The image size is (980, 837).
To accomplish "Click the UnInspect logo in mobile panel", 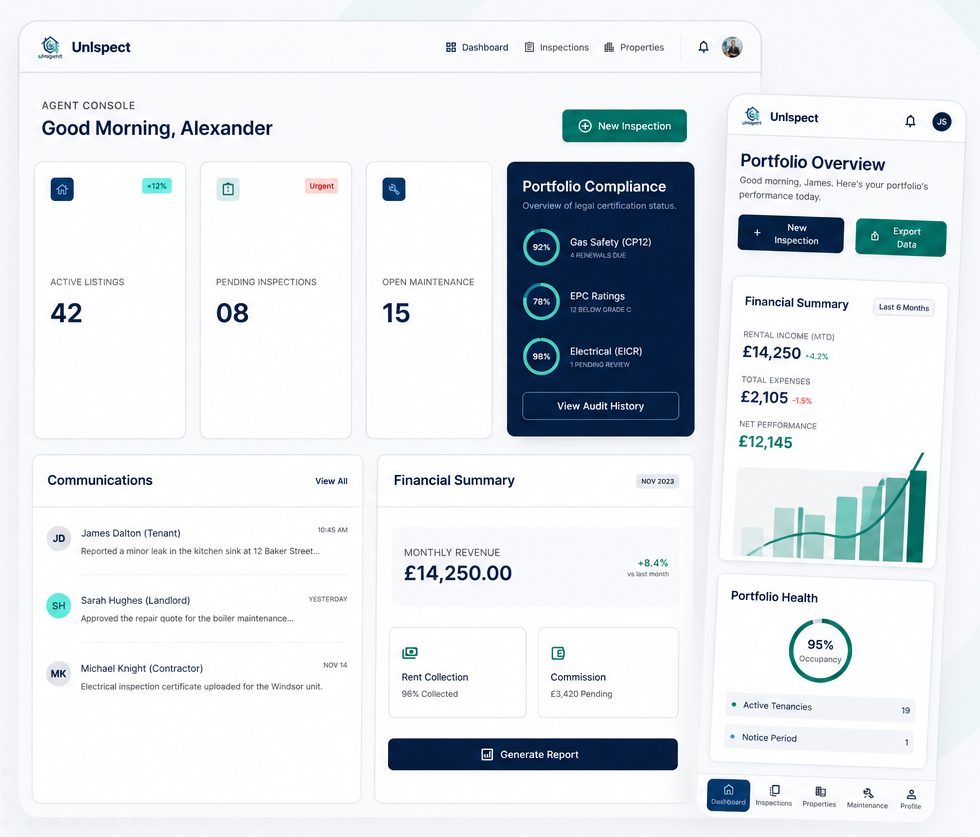I will click(752, 116).
